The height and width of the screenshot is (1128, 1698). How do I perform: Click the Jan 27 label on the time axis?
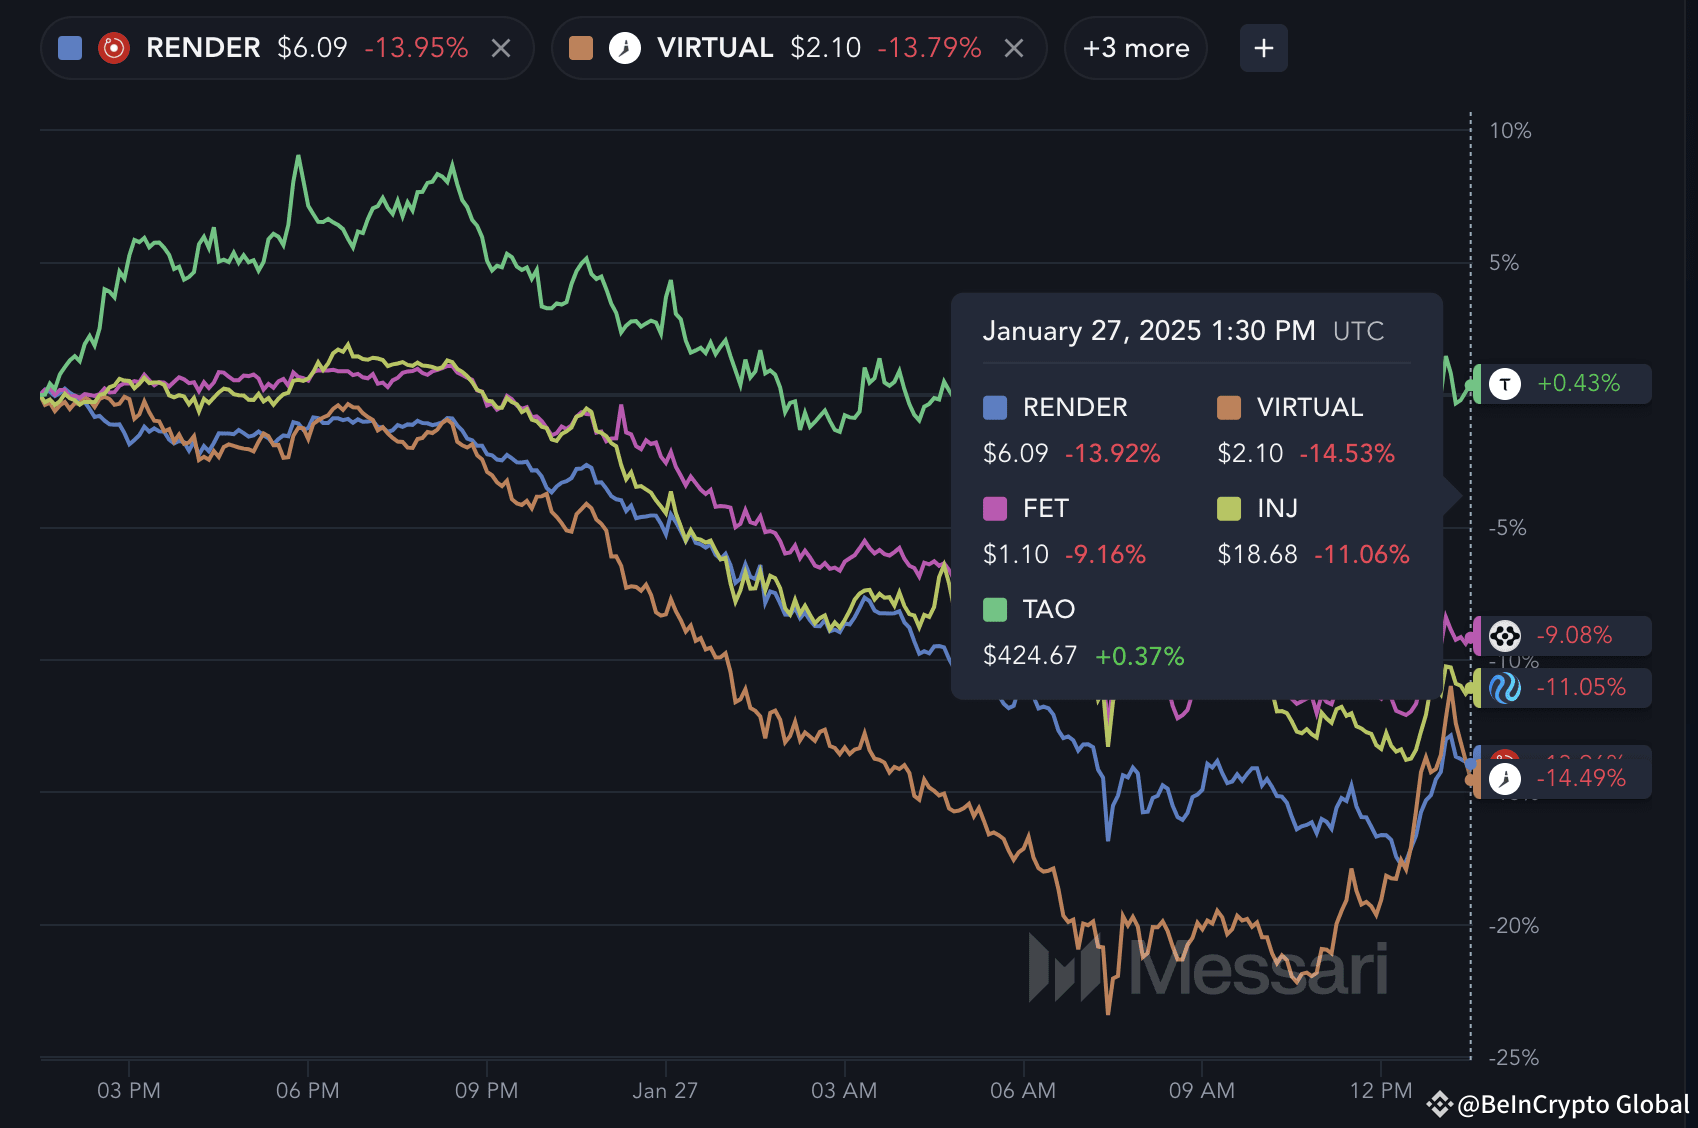click(664, 1091)
